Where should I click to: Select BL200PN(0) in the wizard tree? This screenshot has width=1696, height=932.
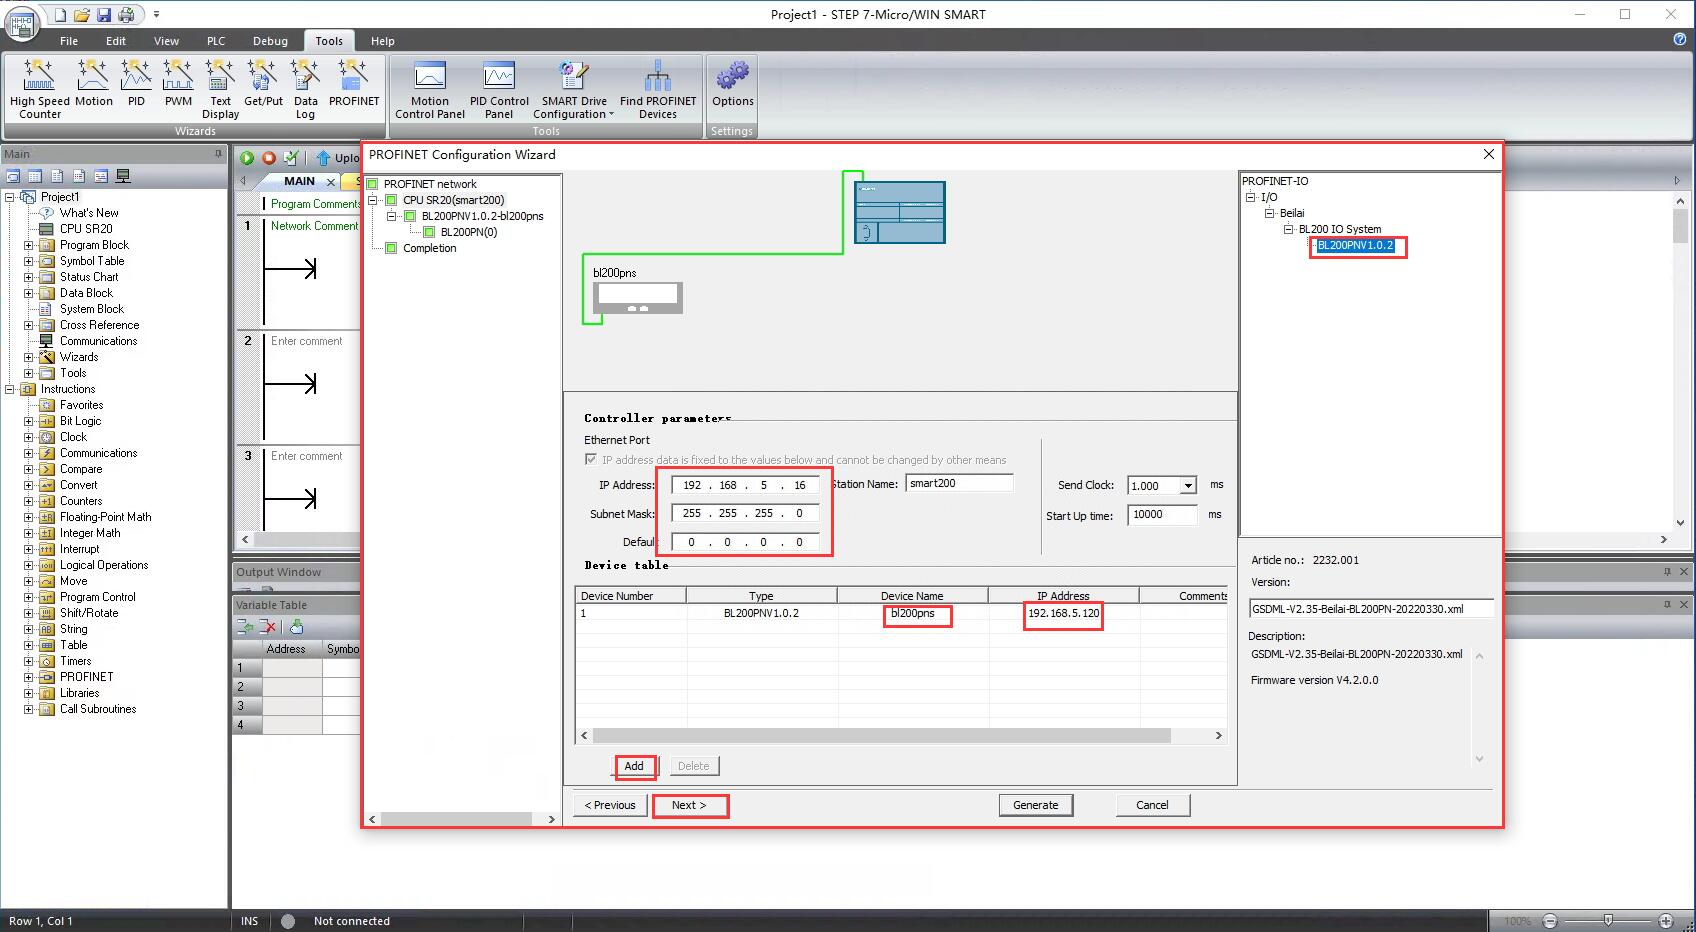pyautogui.click(x=469, y=232)
